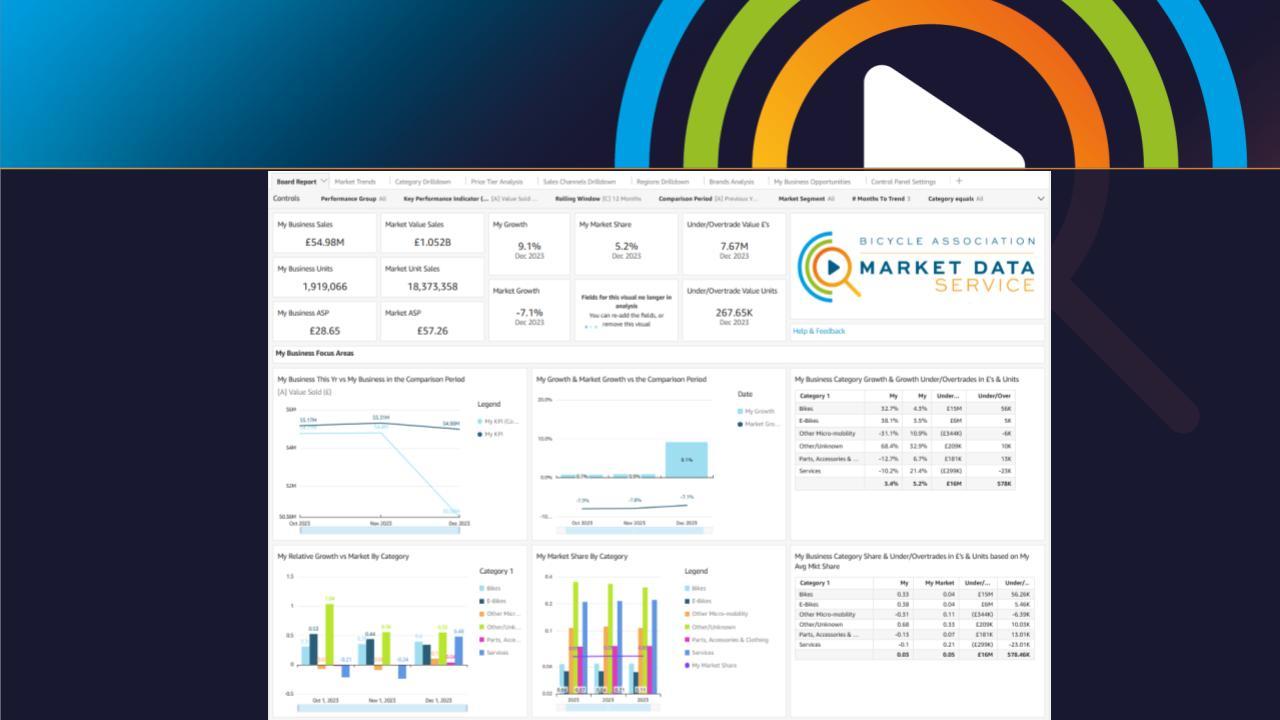Screen dimensions: 1280x720
Task: Open the Rolling Window filter dropdown
Action: tap(598, 199)
